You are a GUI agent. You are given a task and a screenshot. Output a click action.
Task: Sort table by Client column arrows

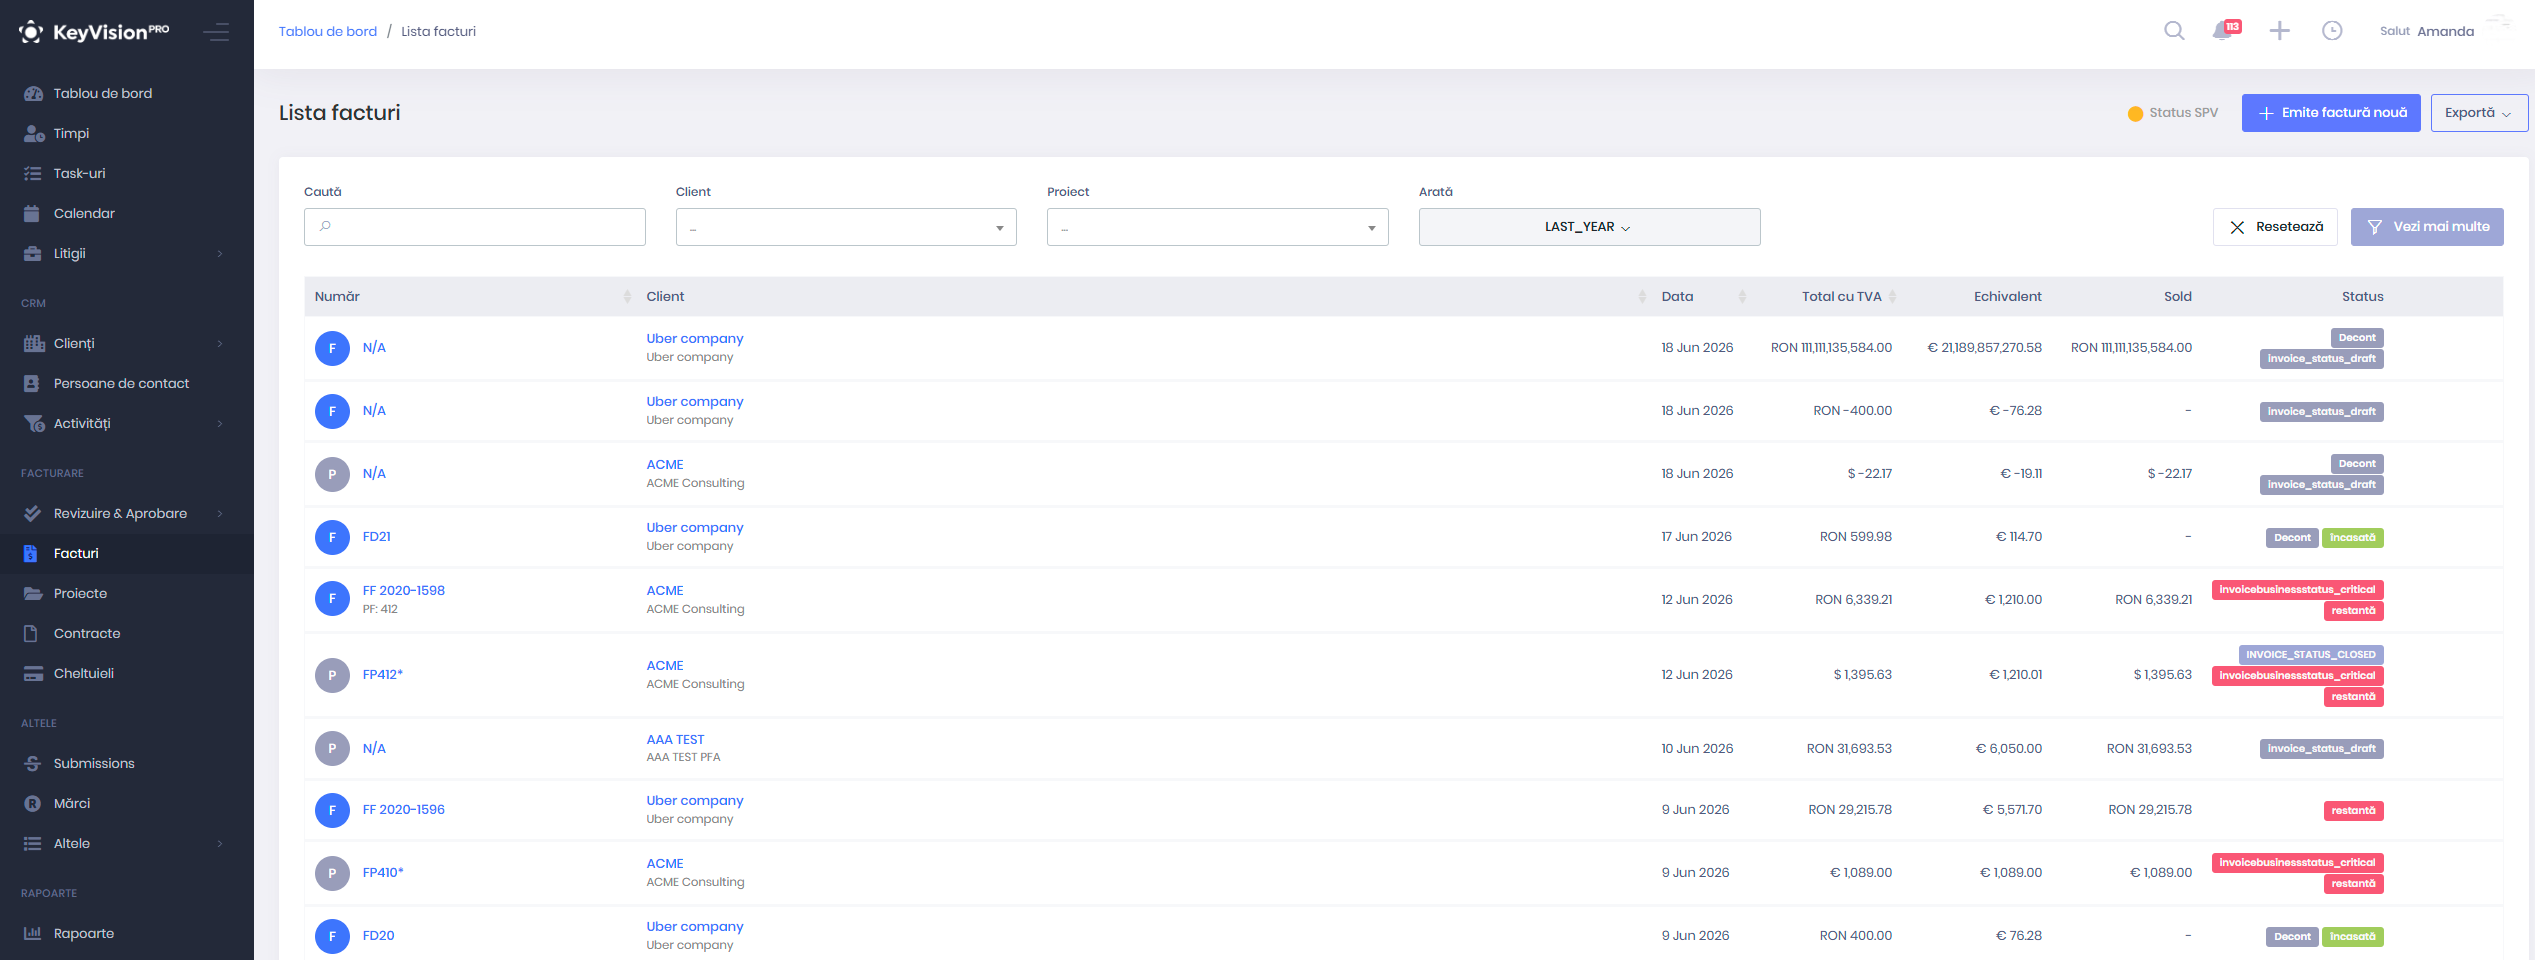click(1642, 297)
